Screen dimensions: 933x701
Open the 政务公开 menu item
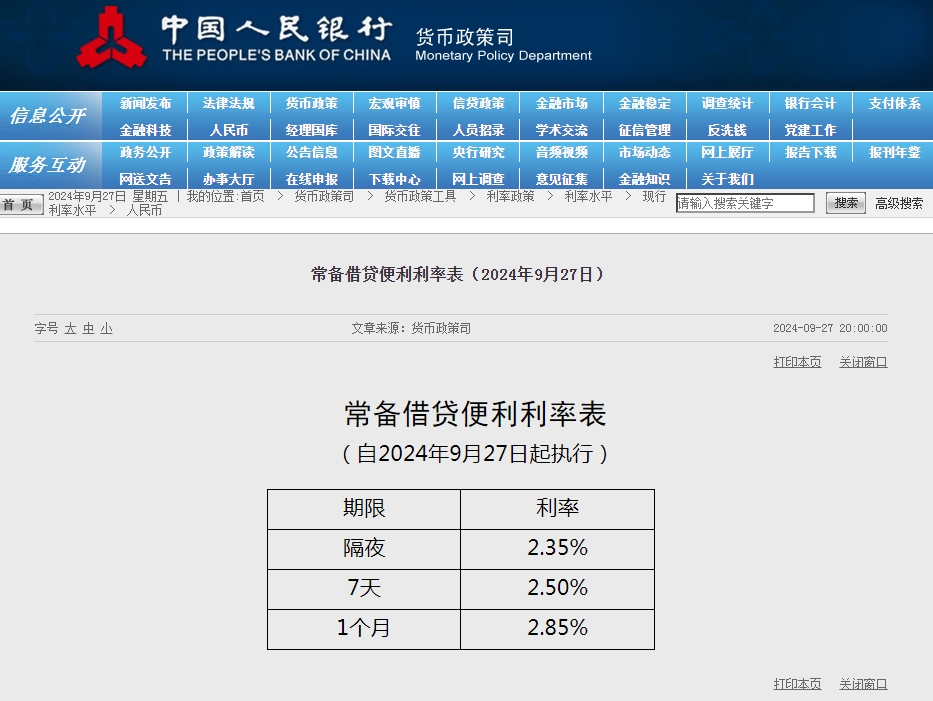click(x=145, y=153)
